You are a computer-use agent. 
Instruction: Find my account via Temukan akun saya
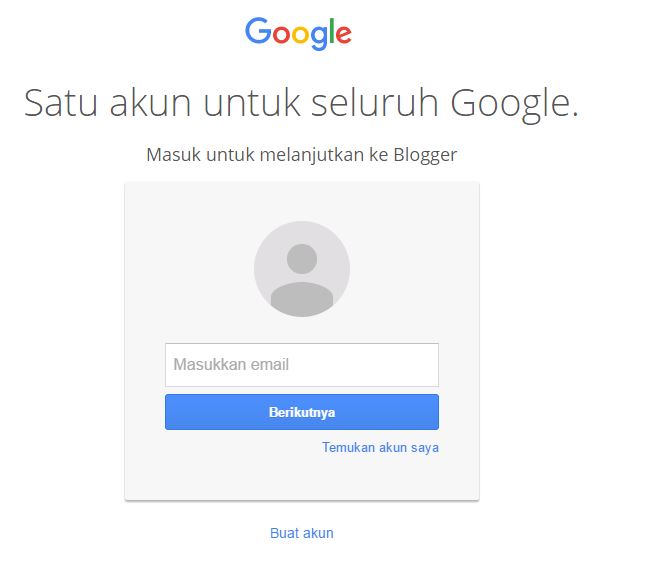click(x=380, y=448)
